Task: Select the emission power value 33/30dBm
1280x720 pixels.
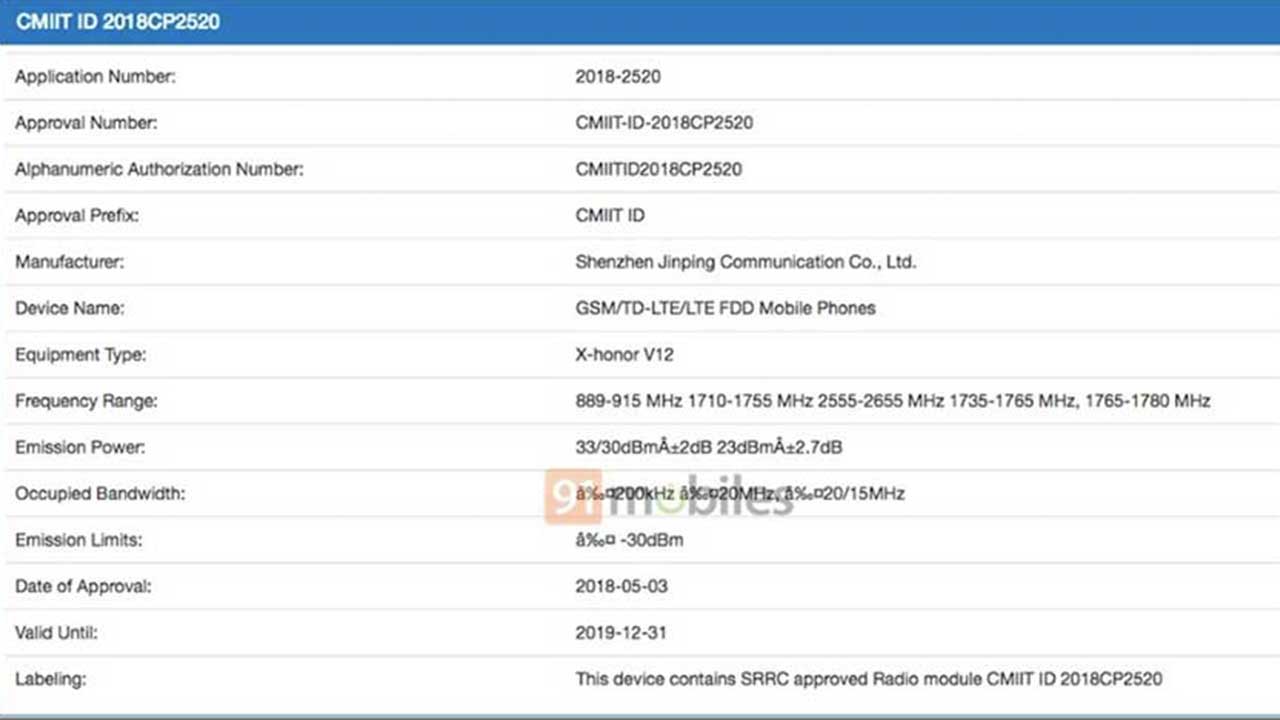Action: point(708,447)
